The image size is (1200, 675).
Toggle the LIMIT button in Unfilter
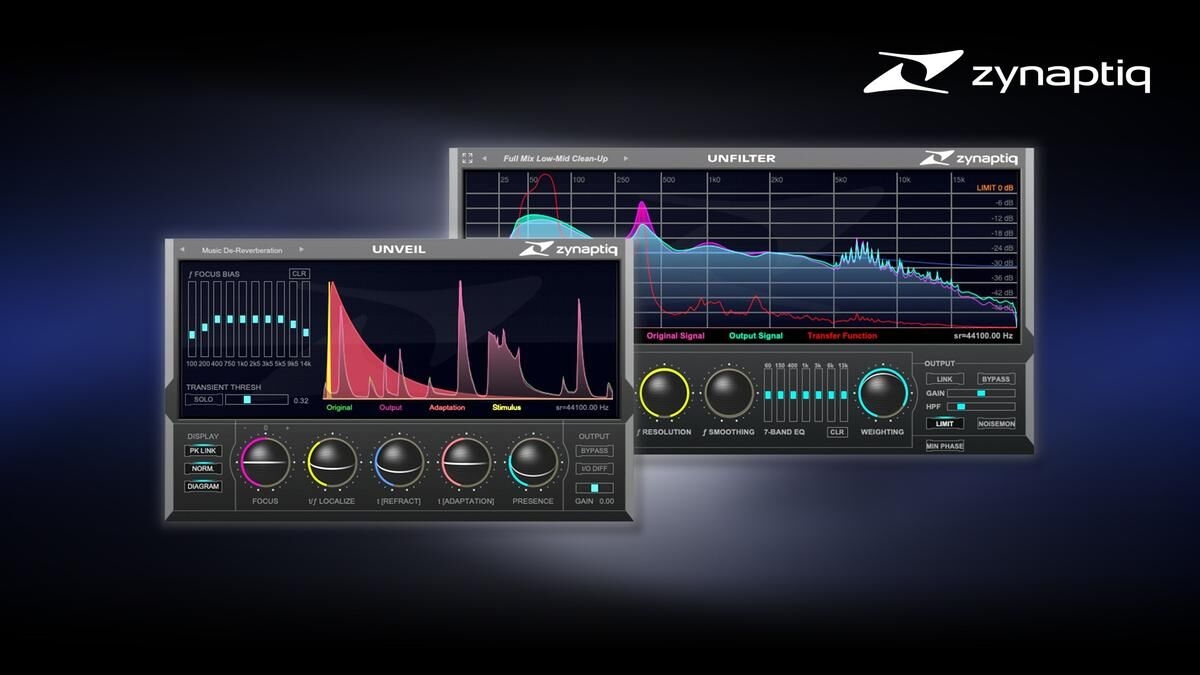point(944,424)
